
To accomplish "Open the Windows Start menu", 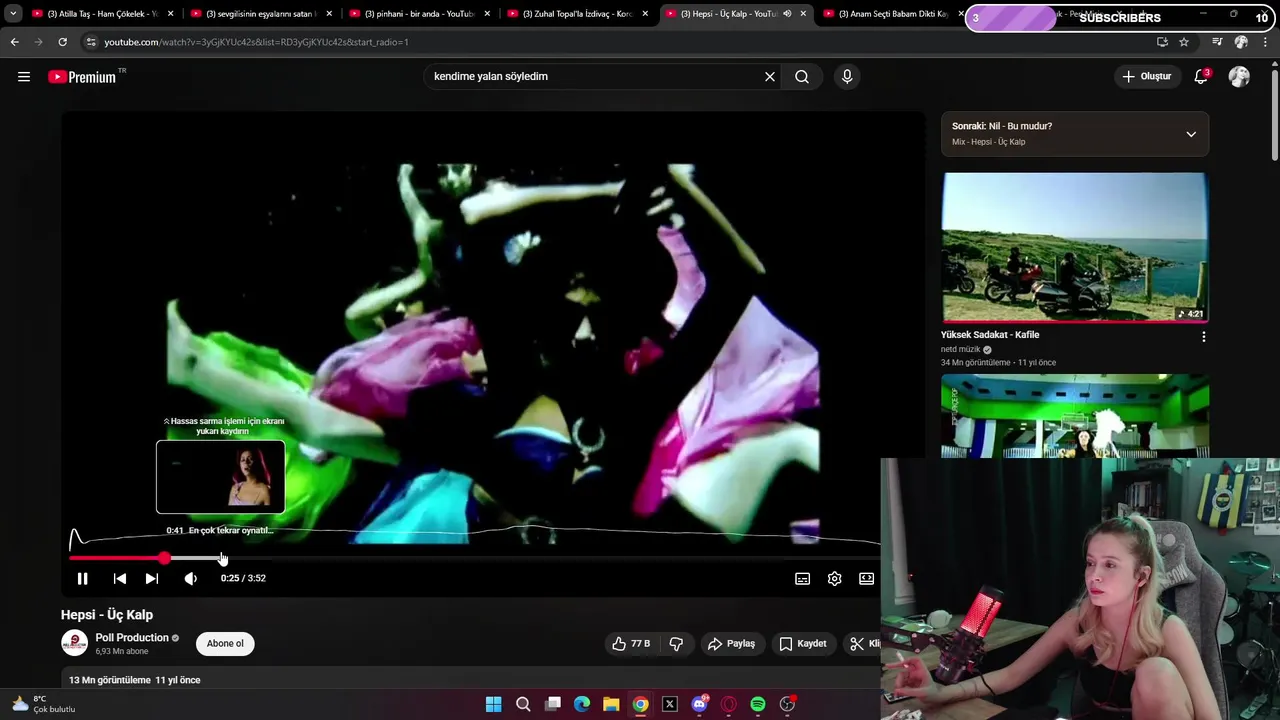I will tap(494, 704).
